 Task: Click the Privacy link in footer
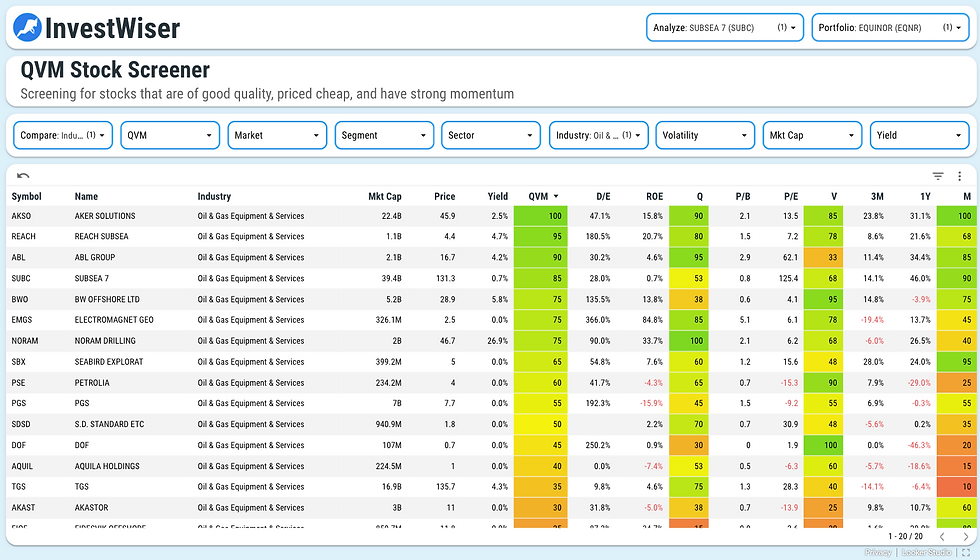click(878, 552)
